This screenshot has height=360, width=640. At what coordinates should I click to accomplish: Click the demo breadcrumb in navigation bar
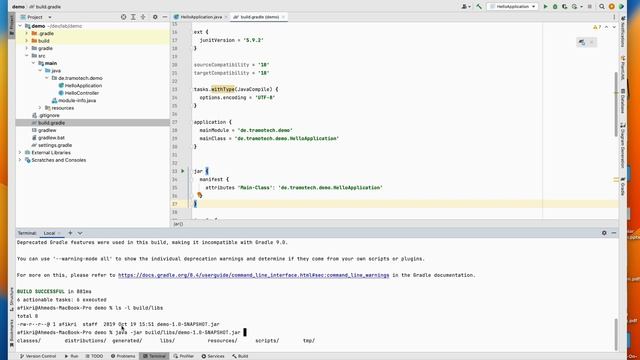point(18,7)
